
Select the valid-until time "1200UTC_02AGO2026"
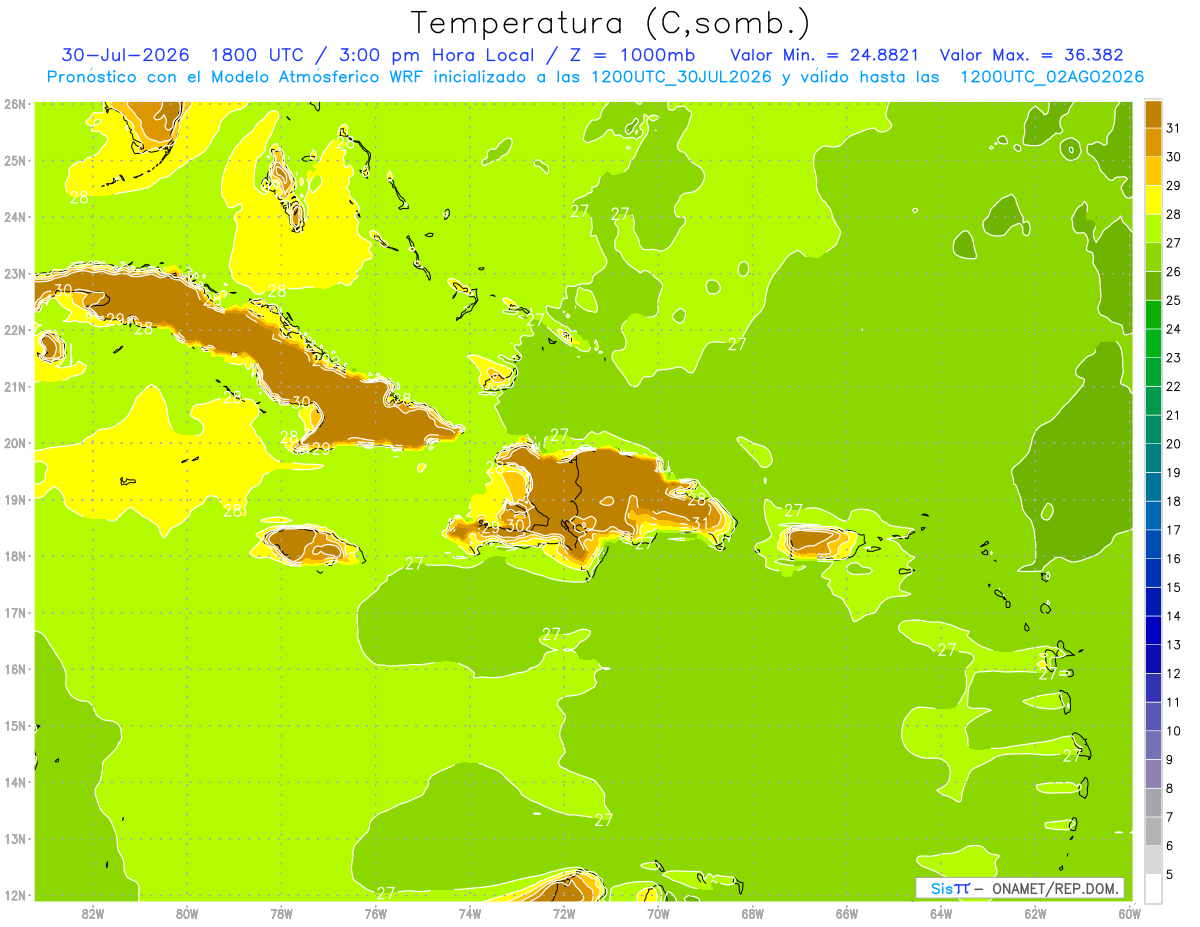click(1052, 77)
